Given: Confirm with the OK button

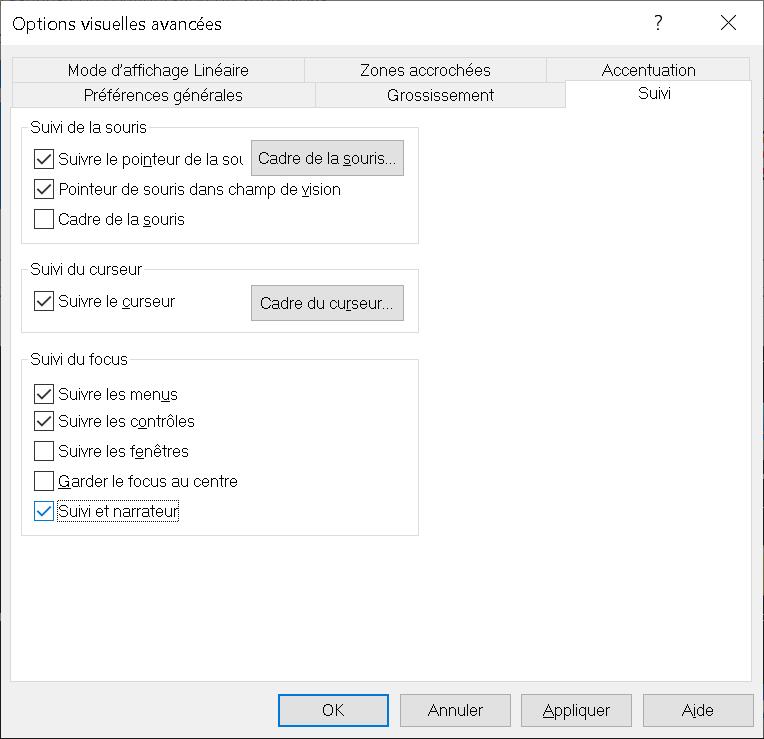Looking at the screenshot, I should pyautogui.click(x=333, y=710).
